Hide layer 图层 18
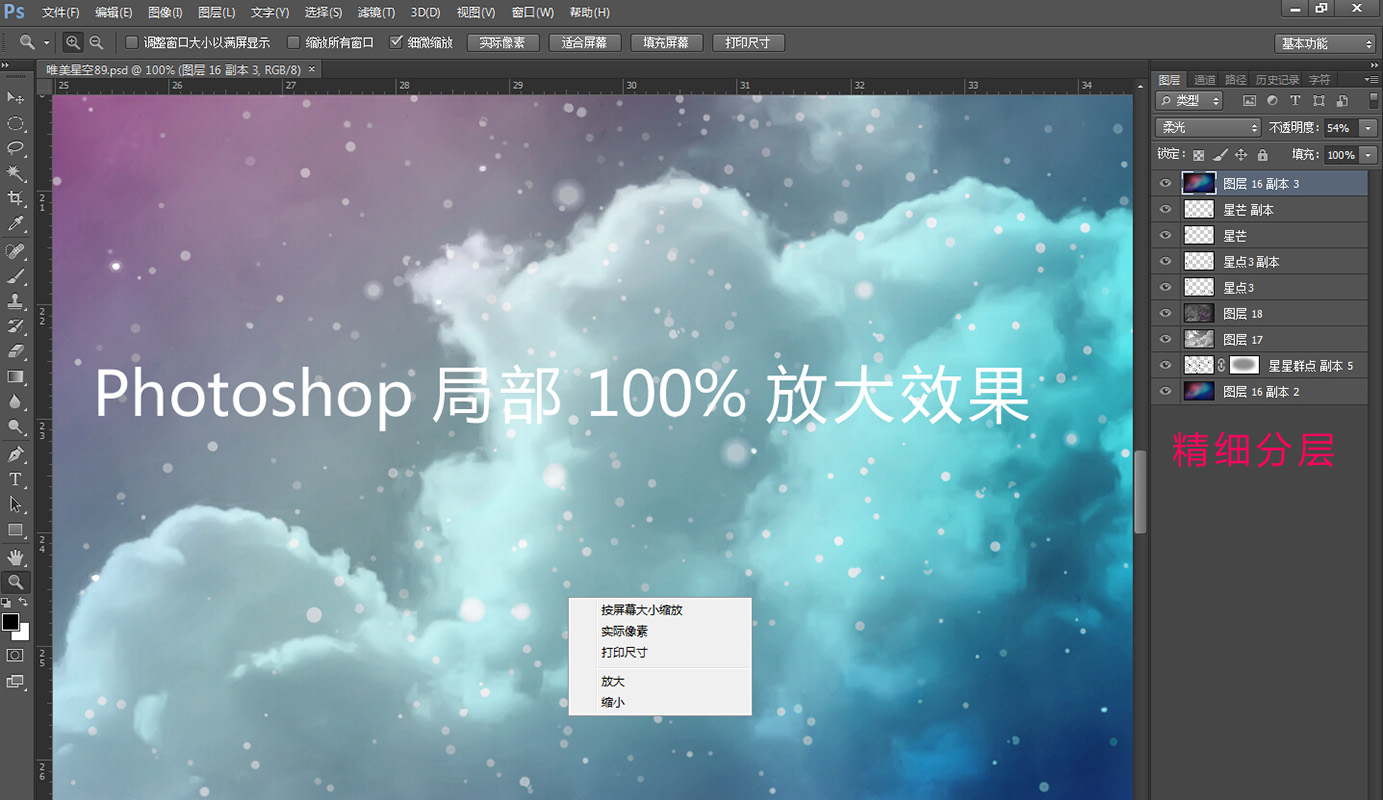This screenshot has width=1383, height=800. (1165, 314)
